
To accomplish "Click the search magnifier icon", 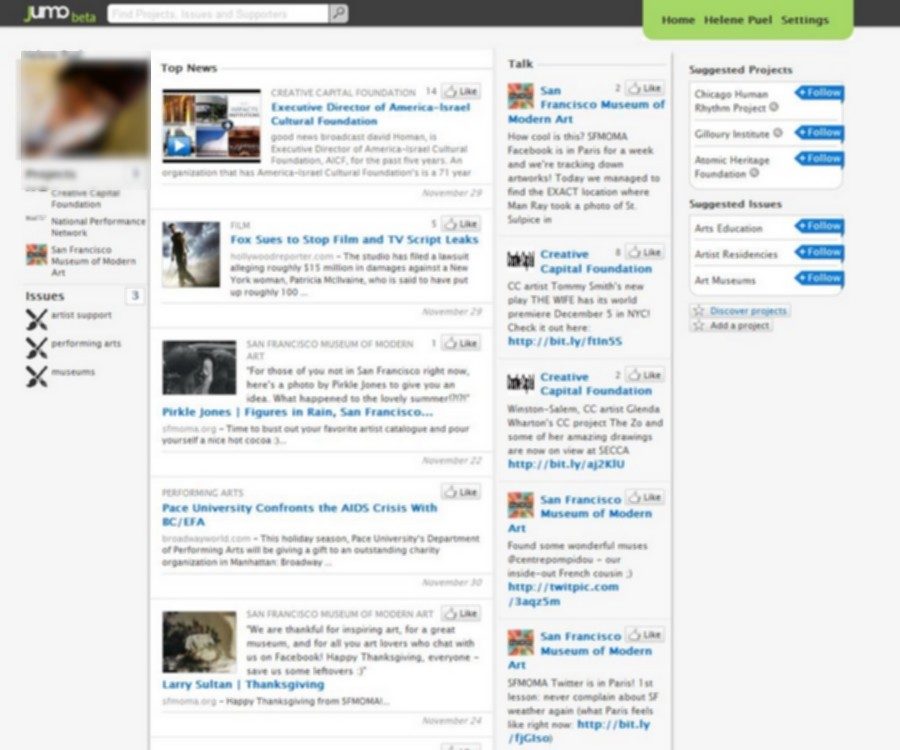I will coord(339,14).
